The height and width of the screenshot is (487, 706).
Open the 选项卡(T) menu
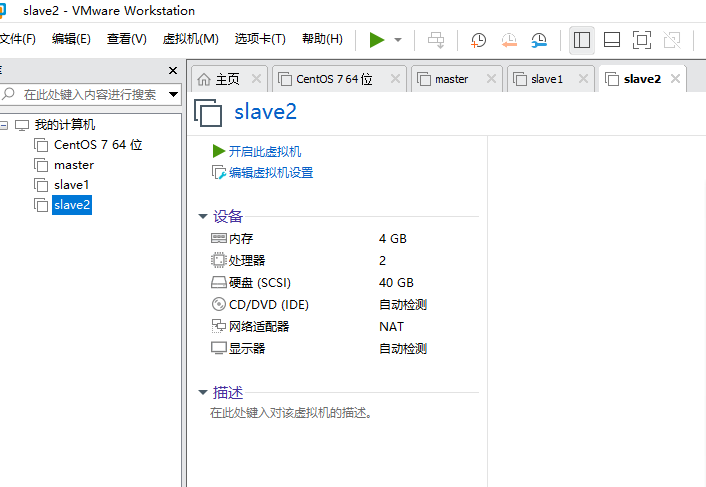tap(260, 39)
